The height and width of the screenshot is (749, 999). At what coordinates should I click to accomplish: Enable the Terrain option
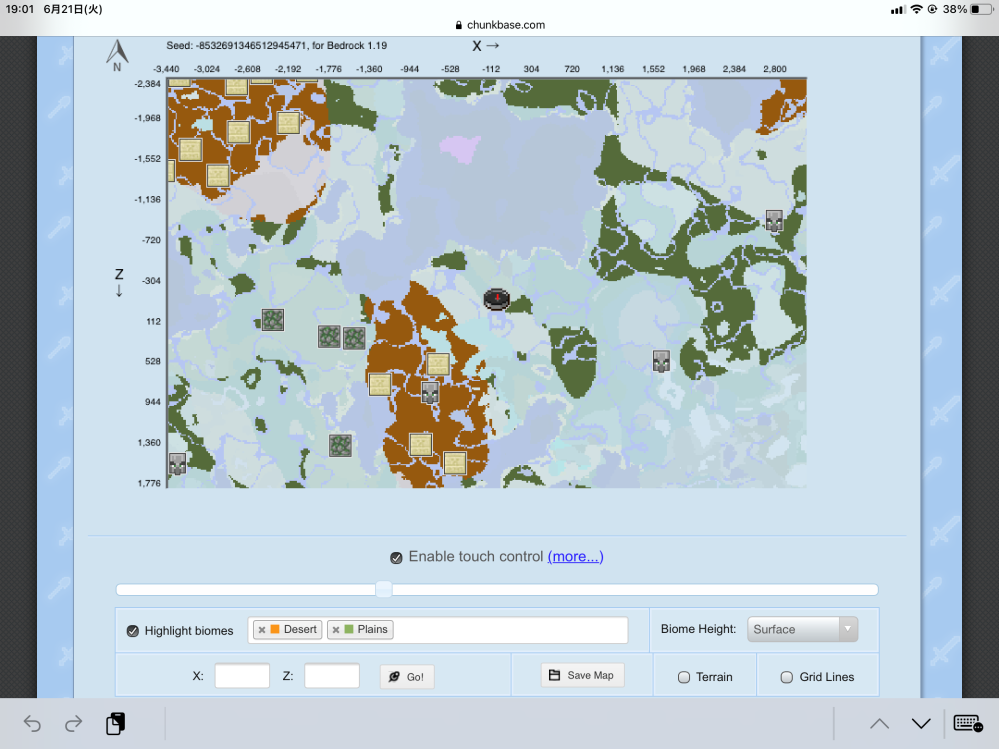(684, 677)
